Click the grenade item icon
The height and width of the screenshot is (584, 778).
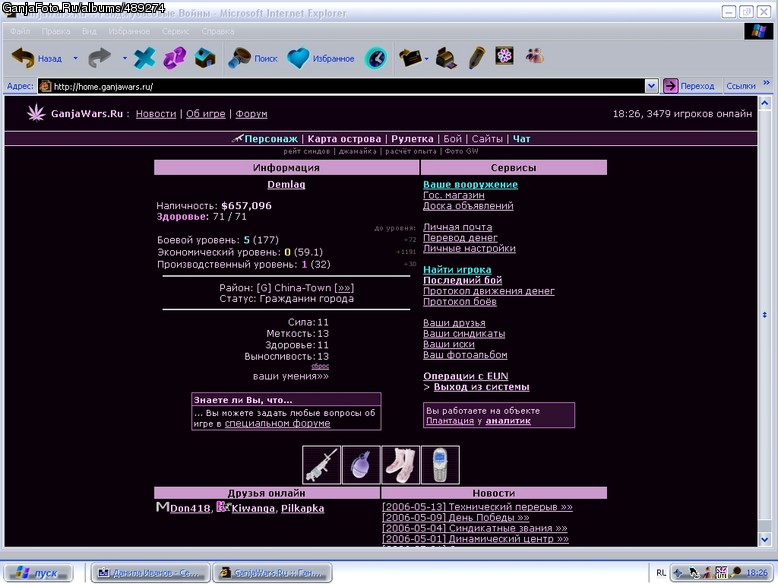(x=361, y=464)
